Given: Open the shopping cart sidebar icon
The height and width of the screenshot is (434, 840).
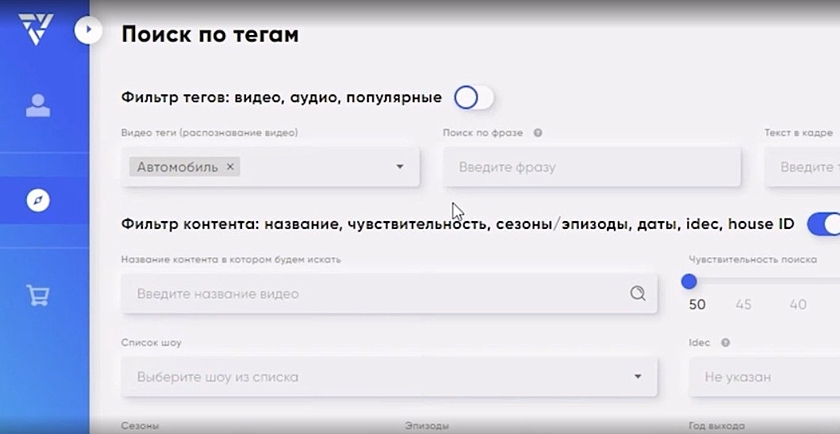Looking at the screenshot, I should (38, 295).
